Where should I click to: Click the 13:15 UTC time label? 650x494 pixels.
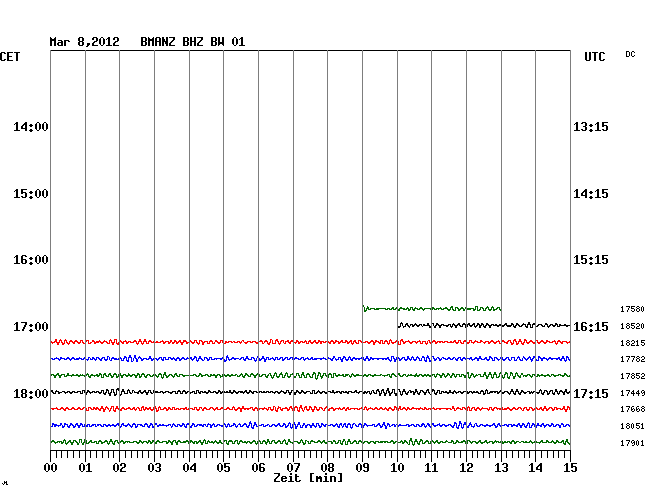(591, 127)
